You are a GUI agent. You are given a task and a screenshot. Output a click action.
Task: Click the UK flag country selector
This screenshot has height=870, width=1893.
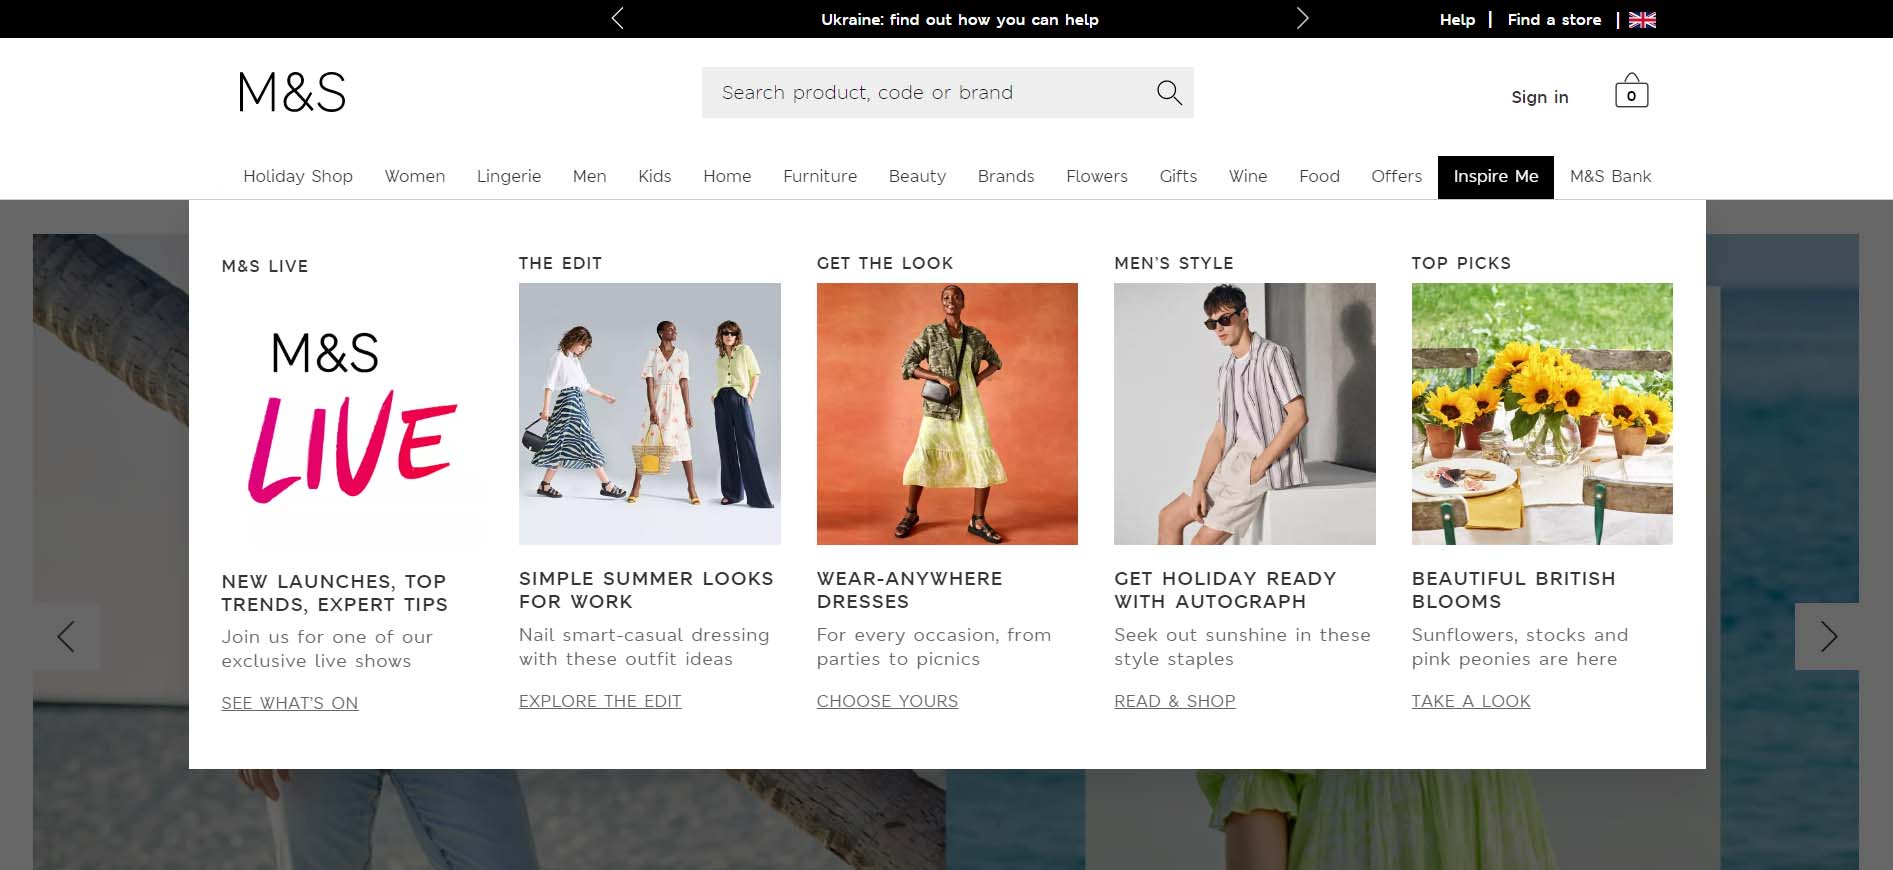(1642, 20)
